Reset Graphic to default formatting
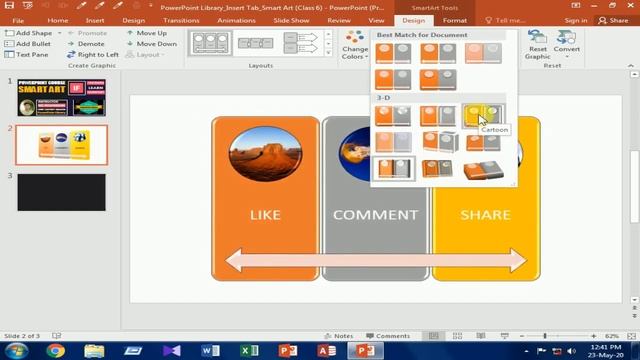The width and height of the screenshot is (640, 360). [538, 45]
